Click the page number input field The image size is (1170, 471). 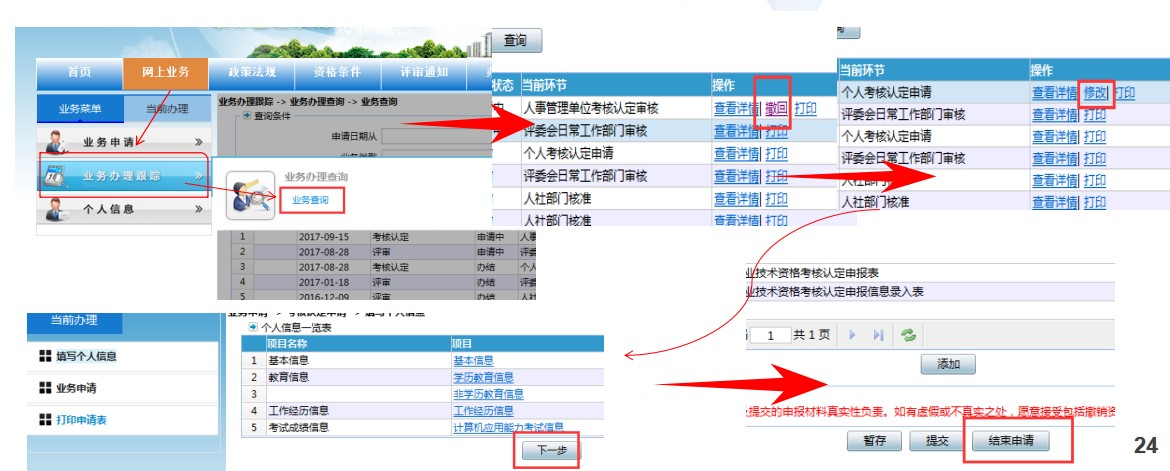coord(771,336)
